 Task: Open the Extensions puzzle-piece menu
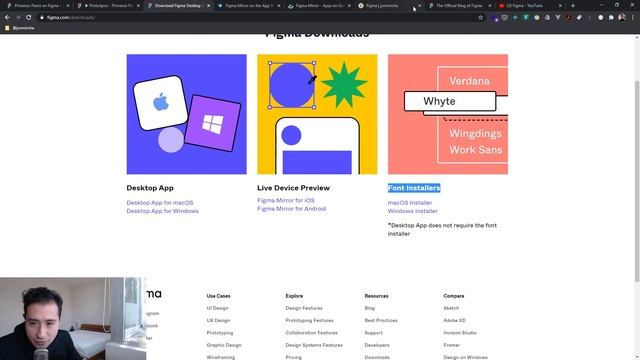611,18
